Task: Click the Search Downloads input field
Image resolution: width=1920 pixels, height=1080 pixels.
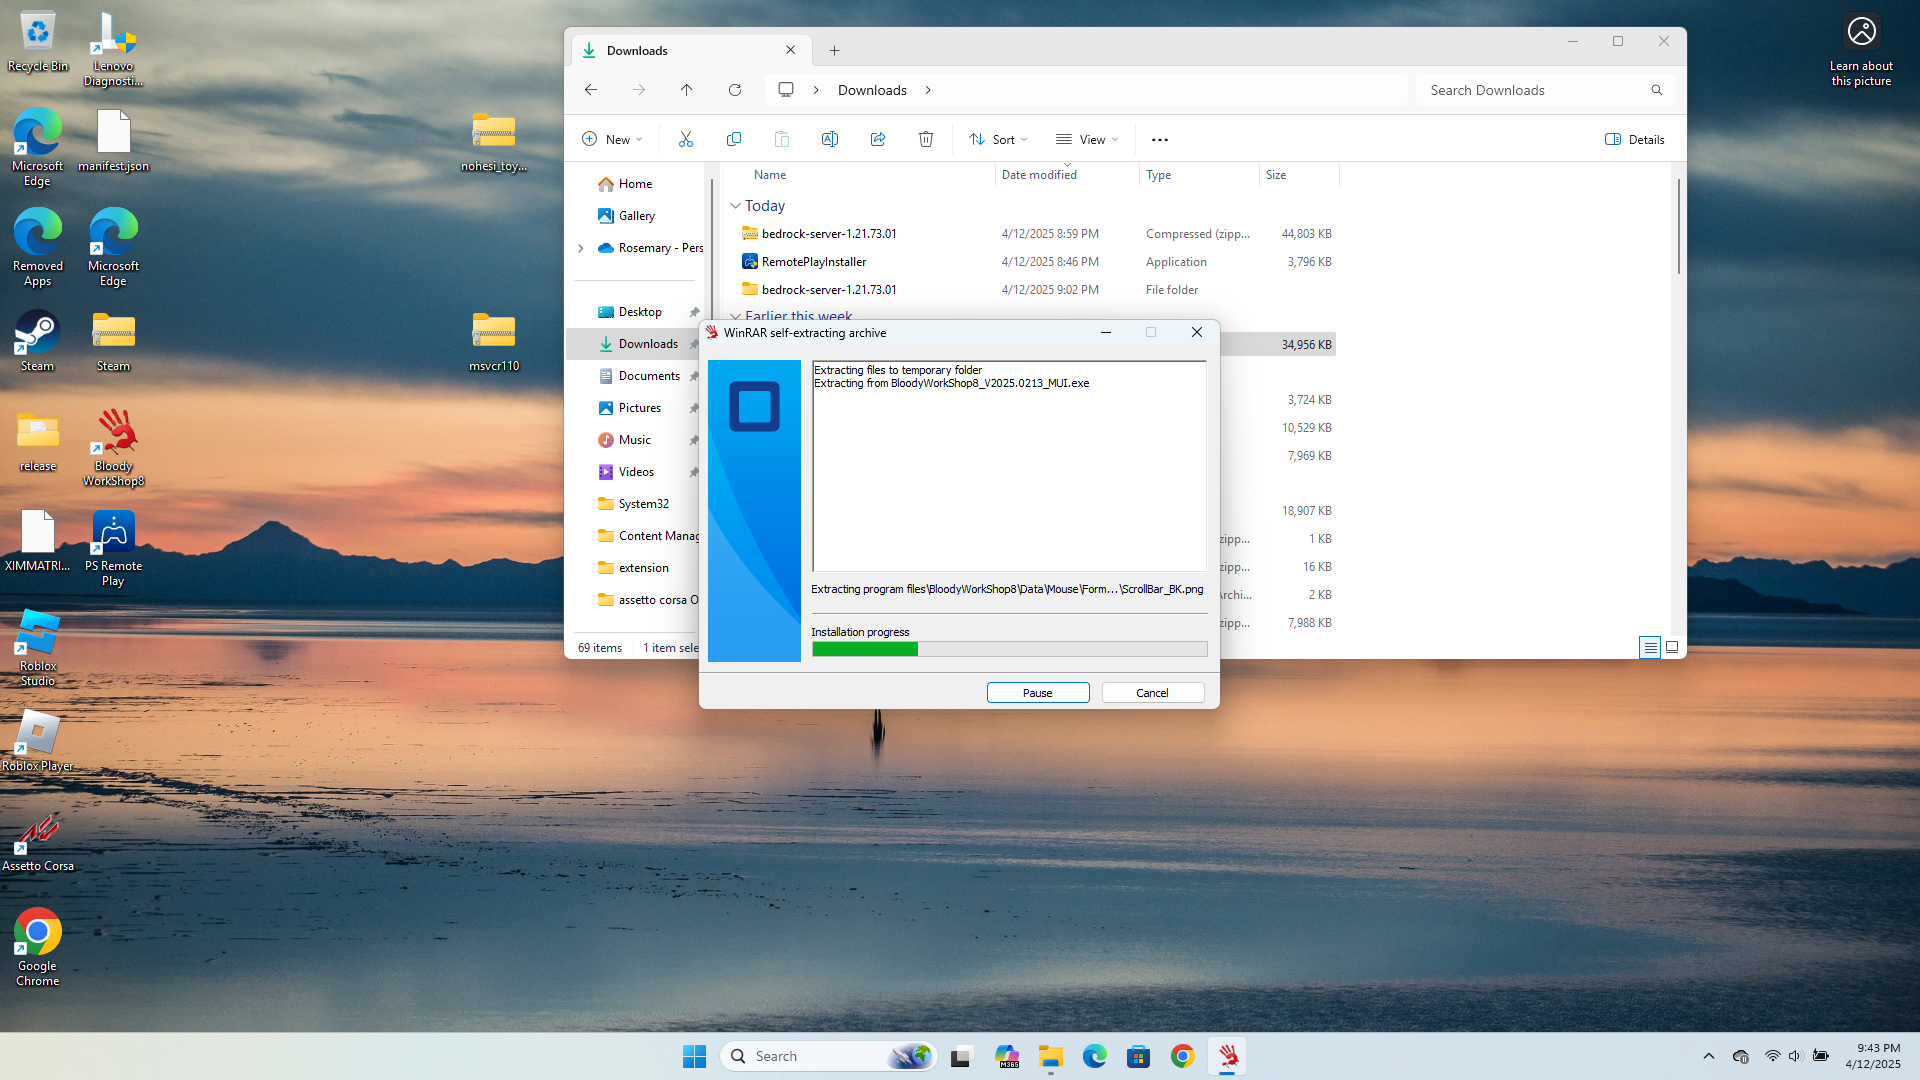Action: (1545, 90)
